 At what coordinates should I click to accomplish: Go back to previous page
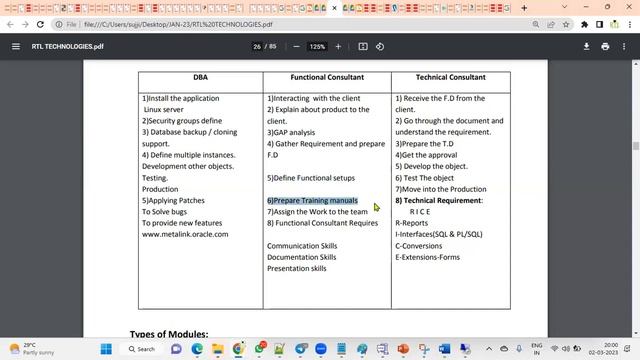click(10, 24)
